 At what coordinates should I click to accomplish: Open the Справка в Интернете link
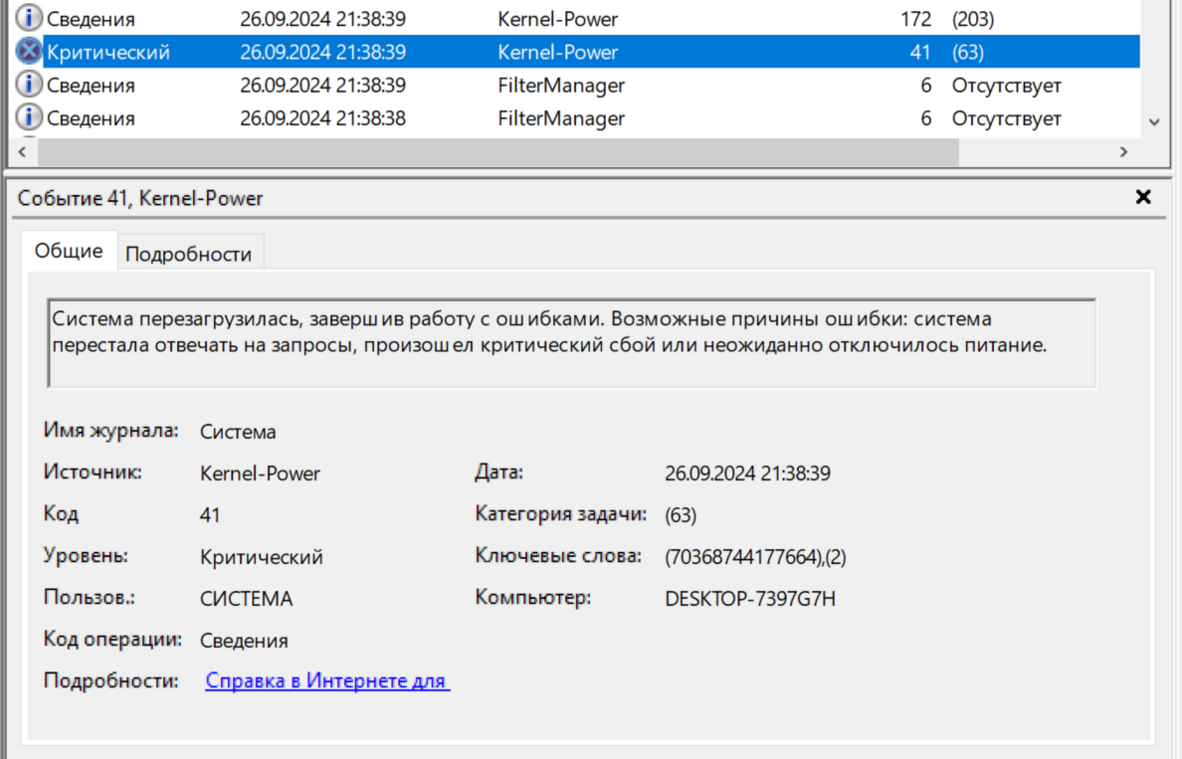pyautogui.click(x=327, y=681)
